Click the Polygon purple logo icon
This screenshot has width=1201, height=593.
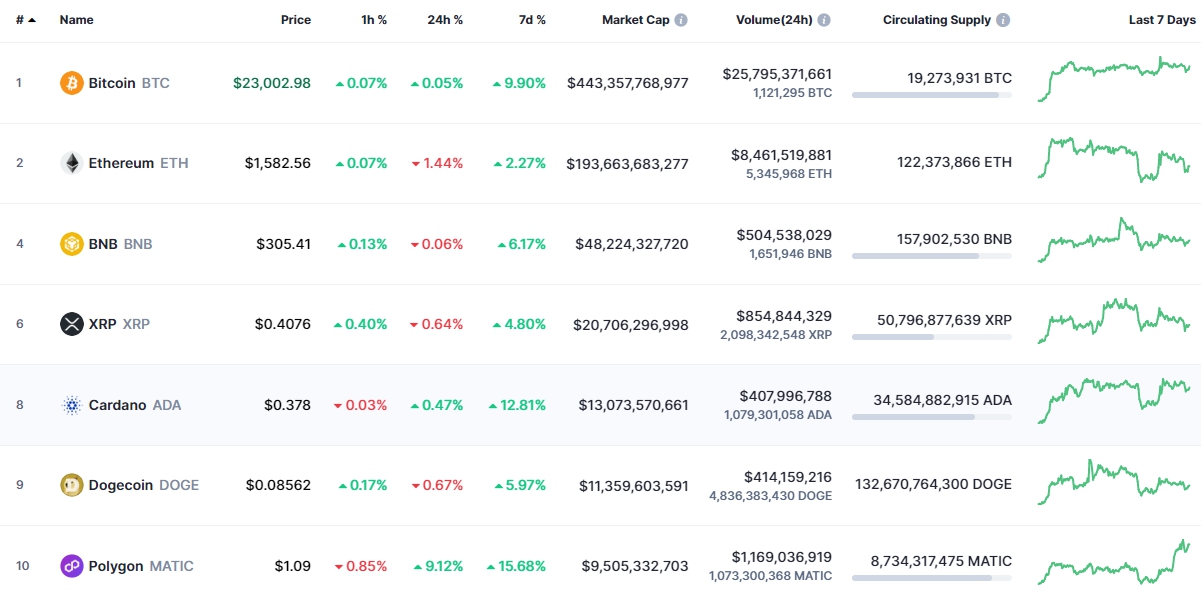pyautogui.click(x=72, y=566)
